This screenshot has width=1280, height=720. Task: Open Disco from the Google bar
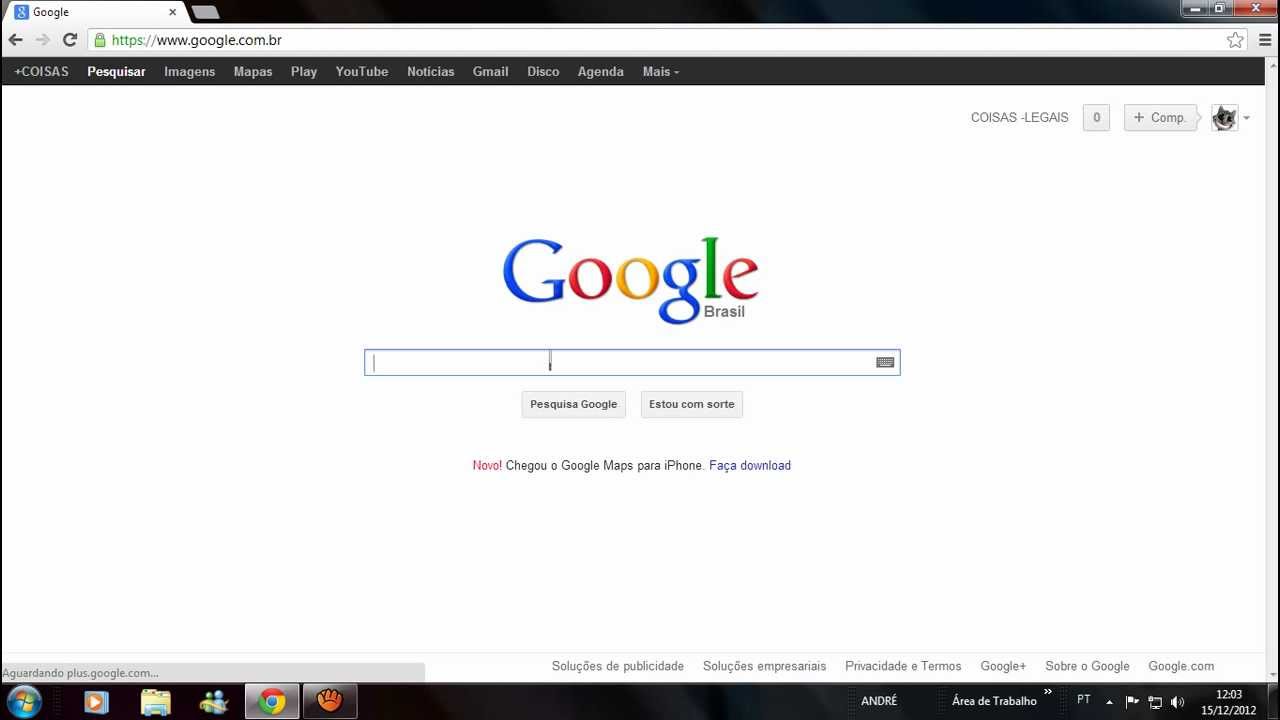[543, 72]
